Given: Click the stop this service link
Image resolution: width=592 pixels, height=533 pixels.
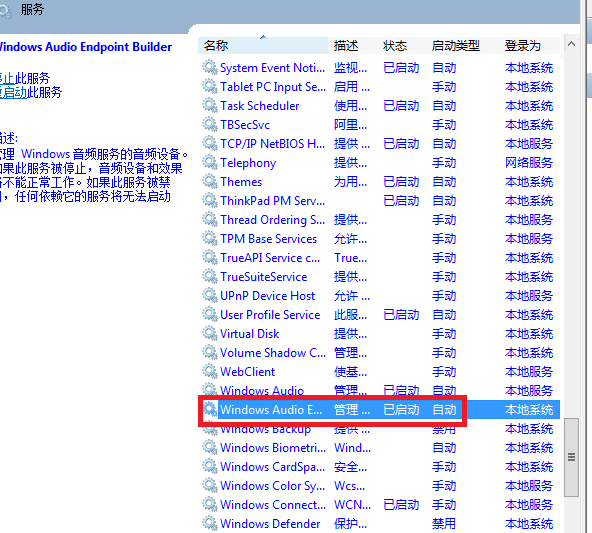Looking at the screenshot, I should [x=7, y=78].
